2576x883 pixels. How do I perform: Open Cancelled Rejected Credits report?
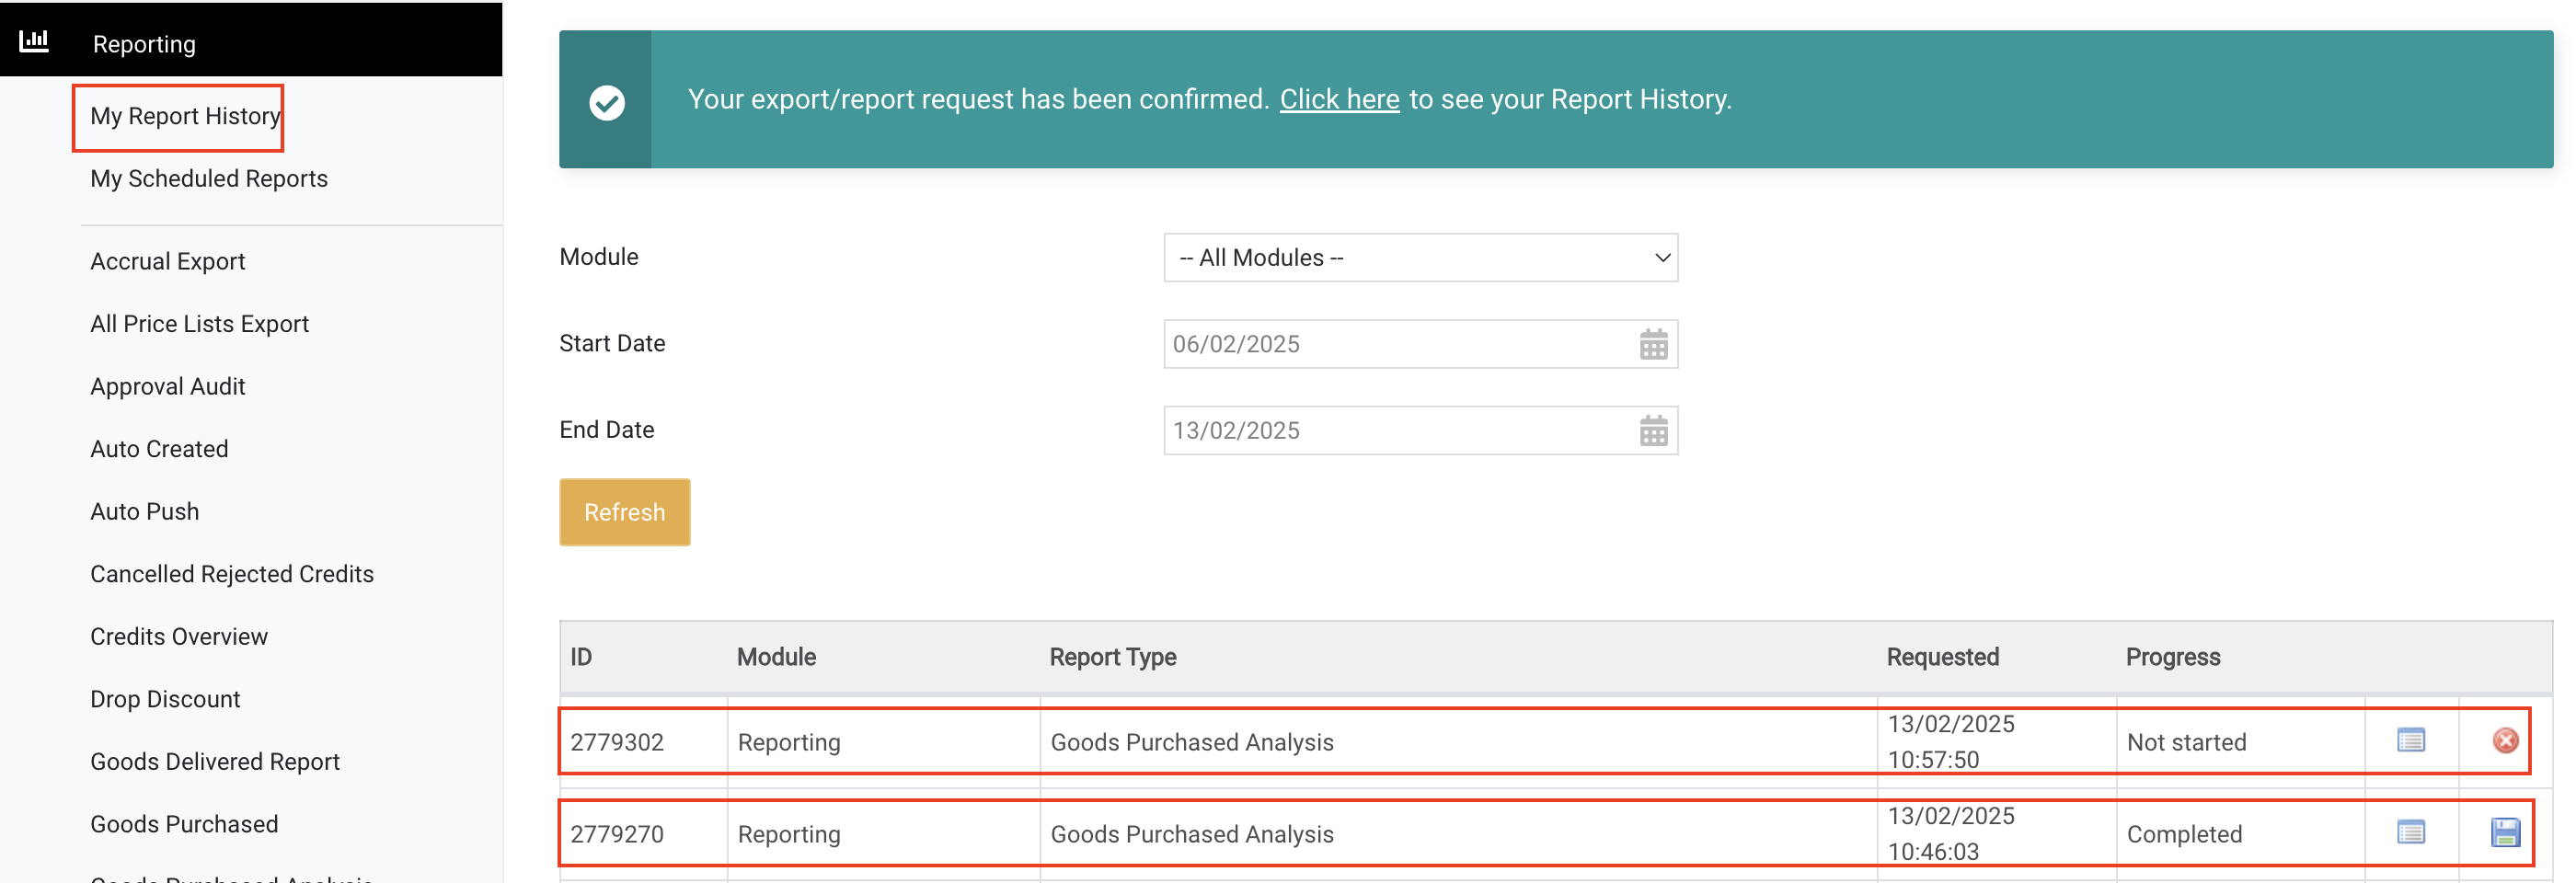click(231, 574)
